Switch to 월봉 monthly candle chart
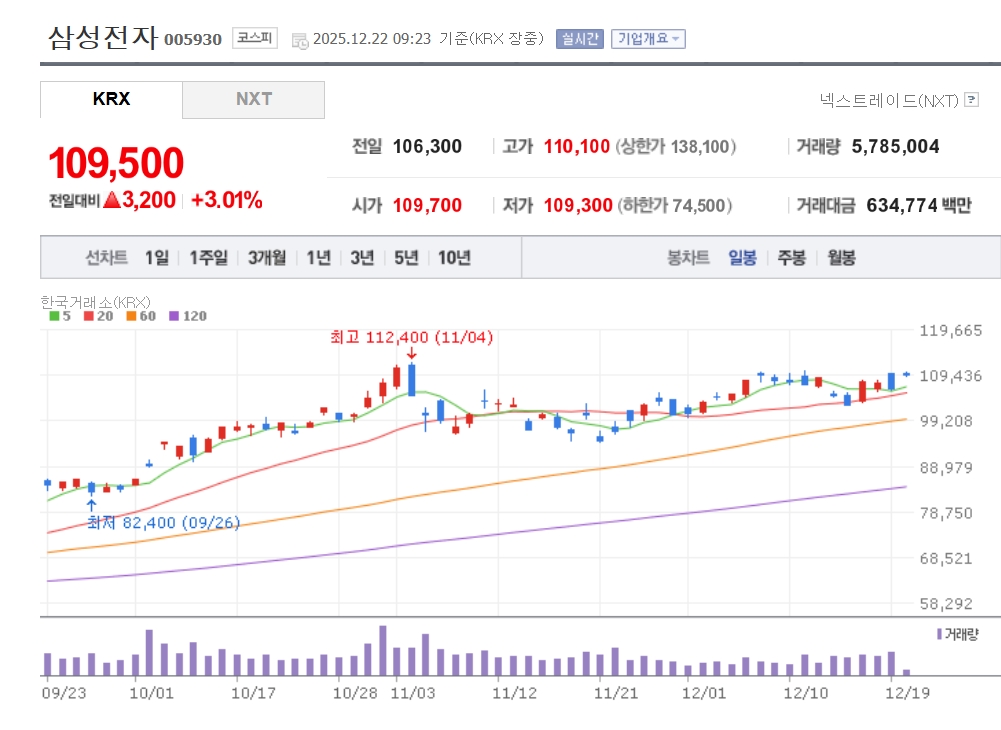The height and width of the screenshot is (730, 1001). 841,258
